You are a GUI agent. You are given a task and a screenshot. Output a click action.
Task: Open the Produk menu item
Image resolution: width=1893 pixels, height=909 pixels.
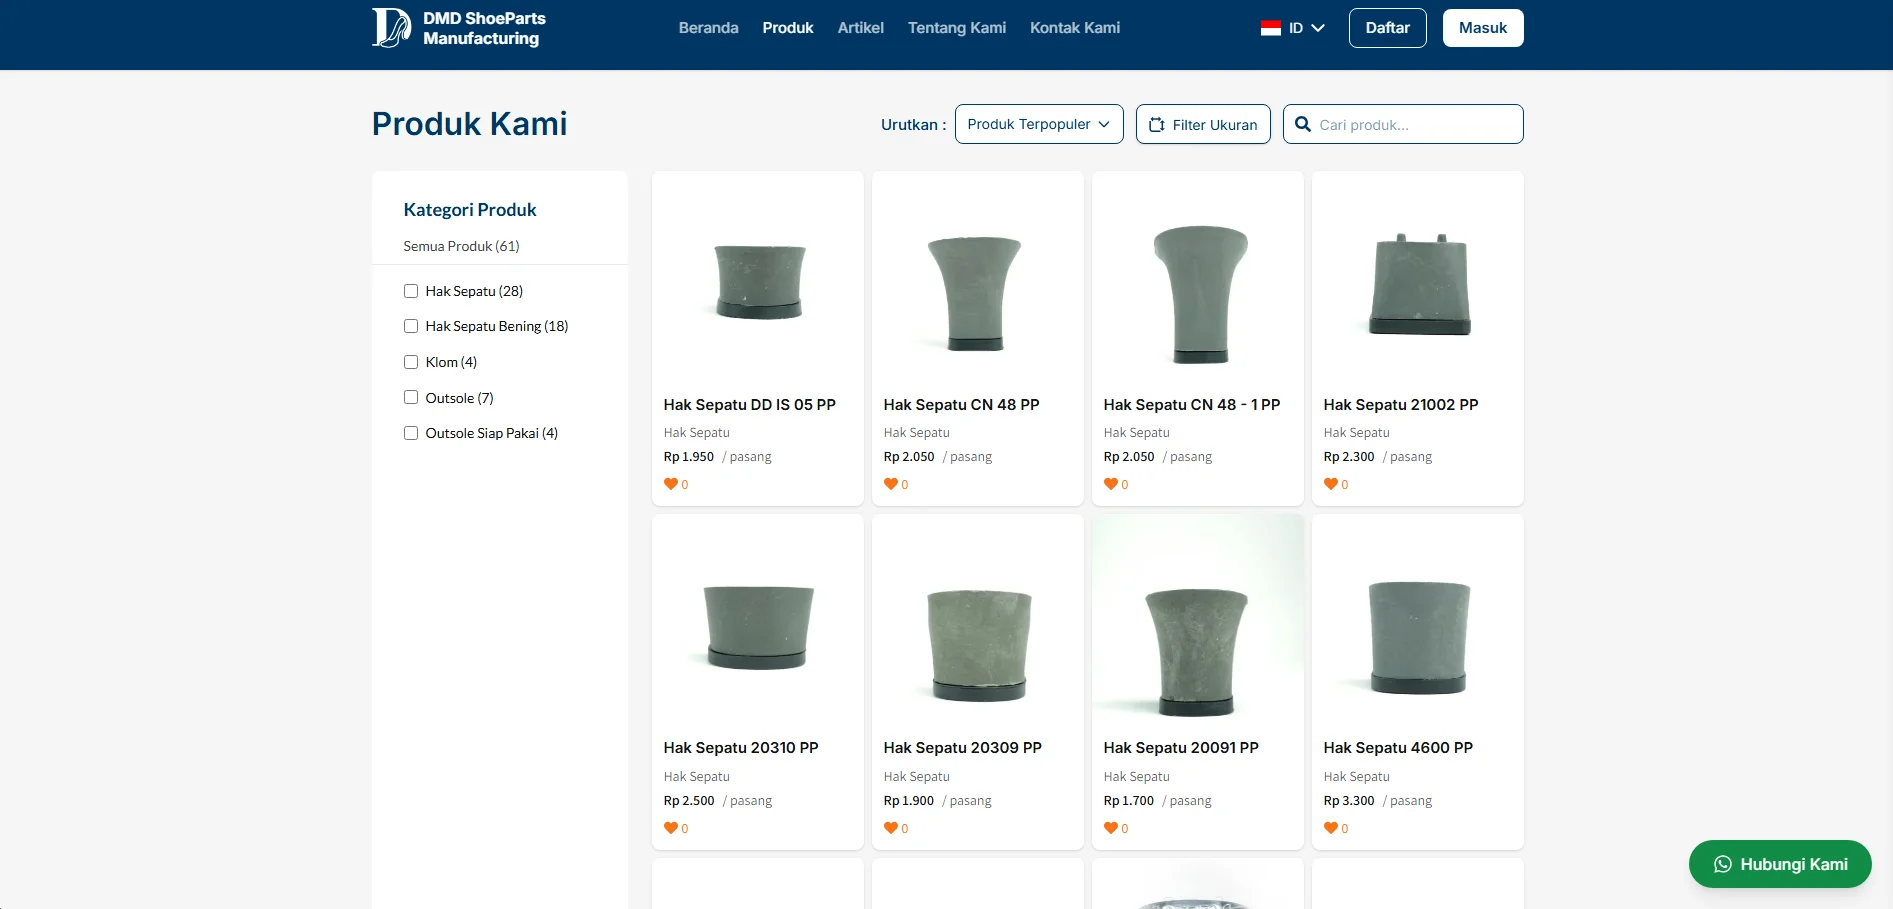(788, 28)
